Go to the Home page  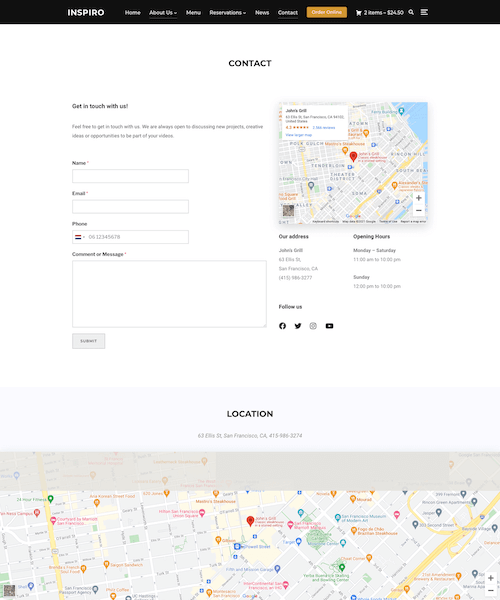point(132,13)
